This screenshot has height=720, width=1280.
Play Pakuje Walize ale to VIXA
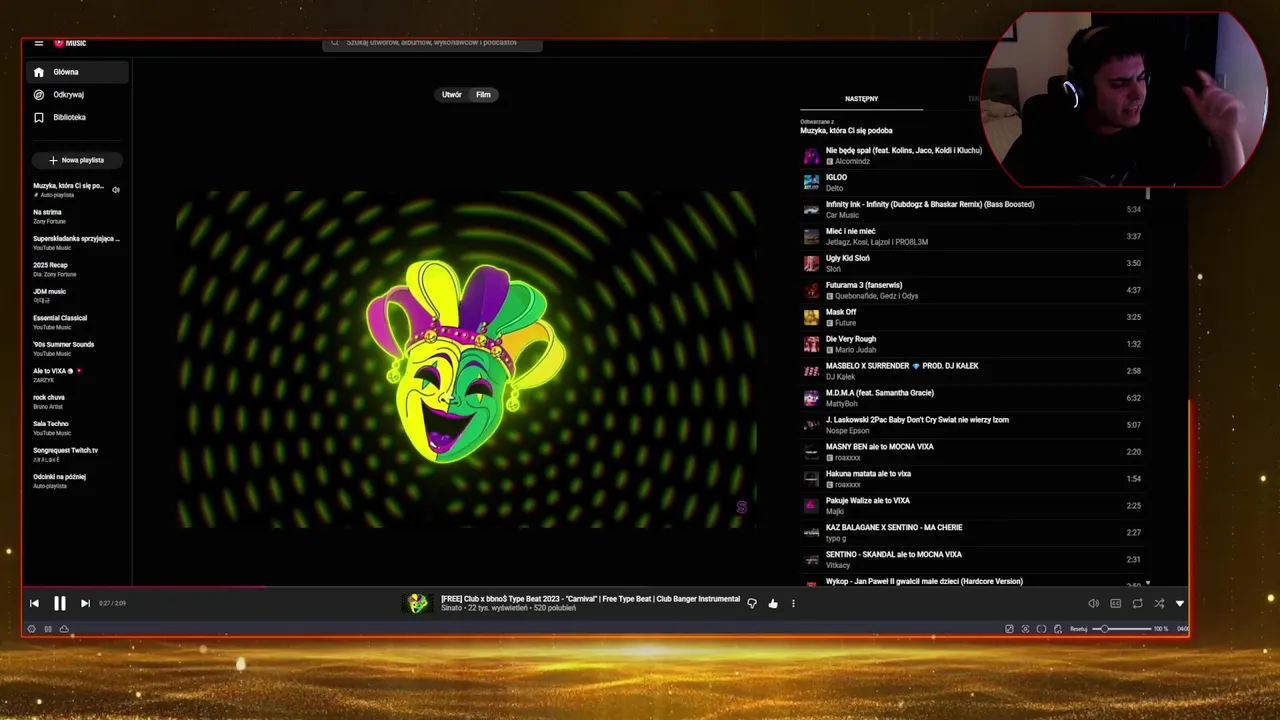tap(972, 506)
